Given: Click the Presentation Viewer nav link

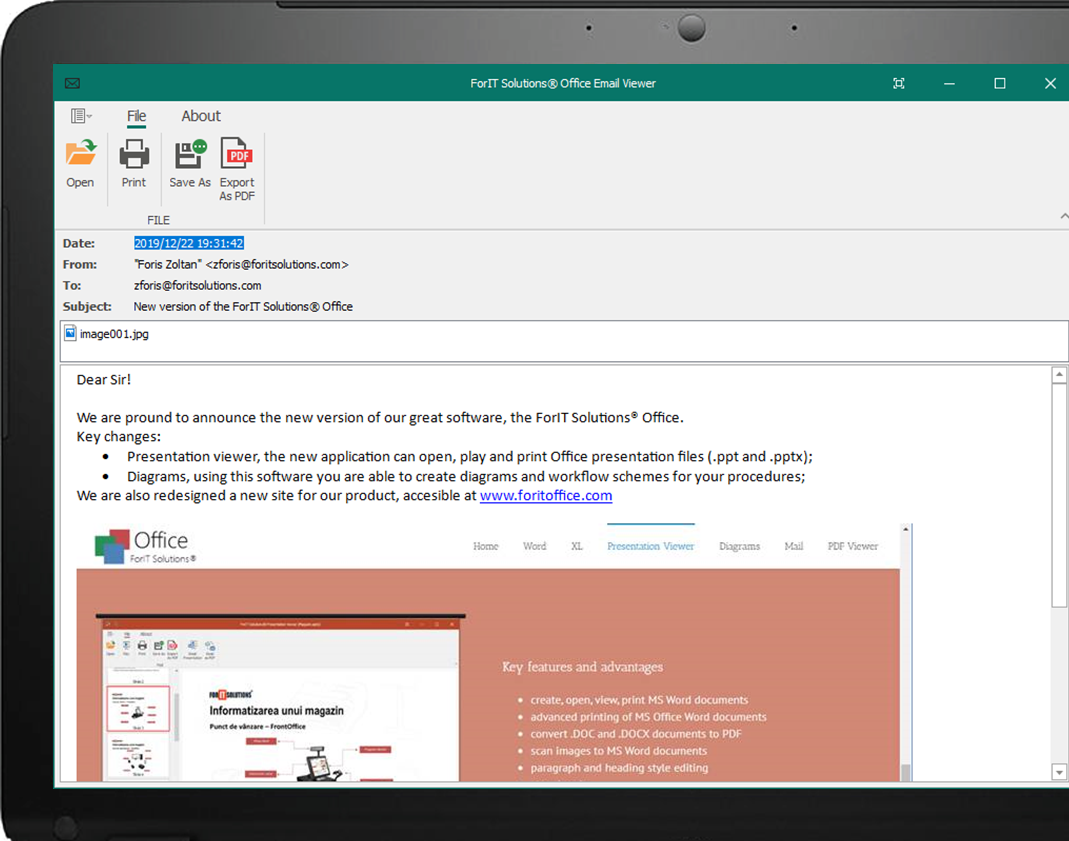Looking at the screenshot, I should pyautogui.click(x=650, y=546).
